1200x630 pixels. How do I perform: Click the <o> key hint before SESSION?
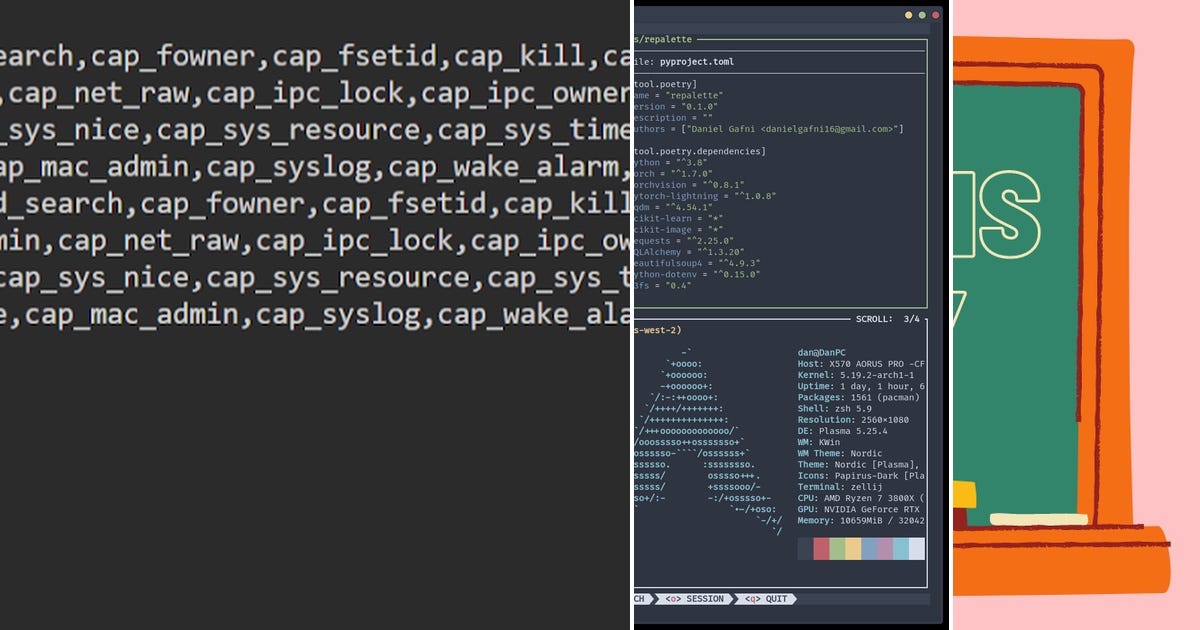(x=673, y=599)
